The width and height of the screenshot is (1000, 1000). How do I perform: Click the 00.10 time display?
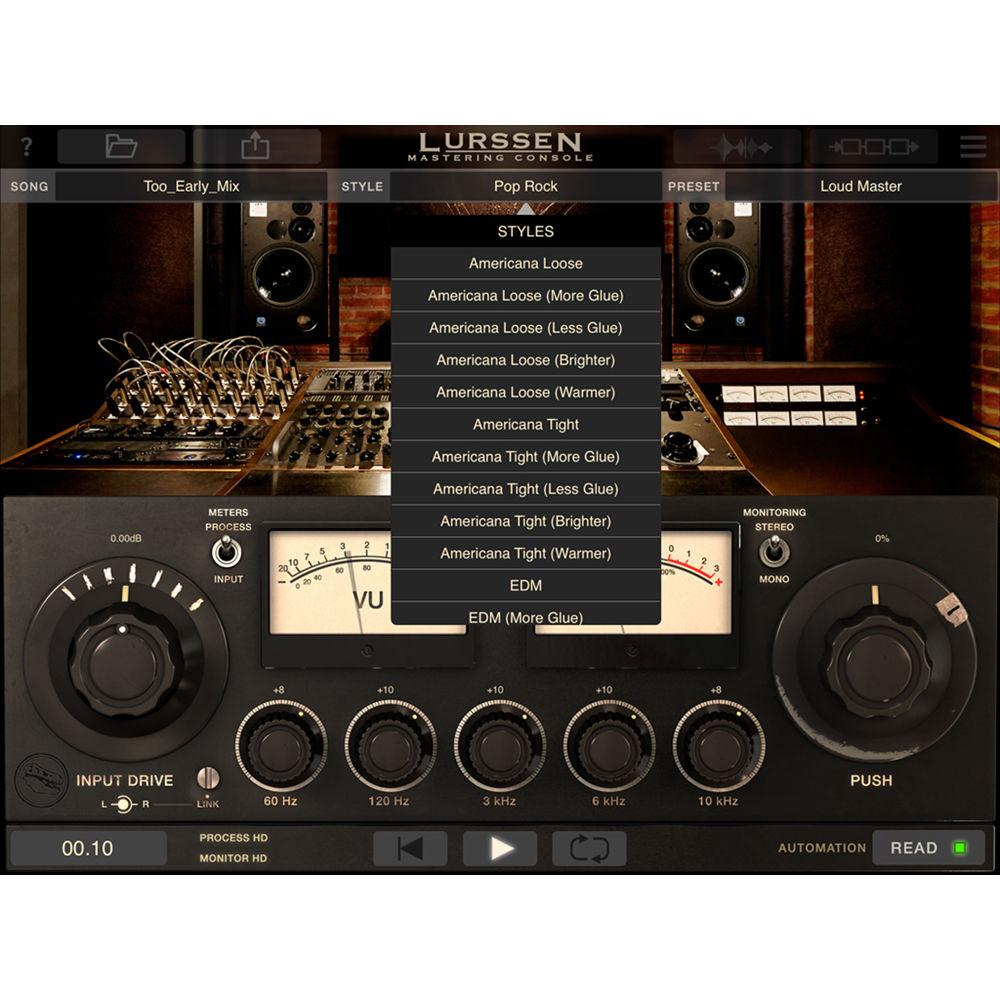click(88, 849)
